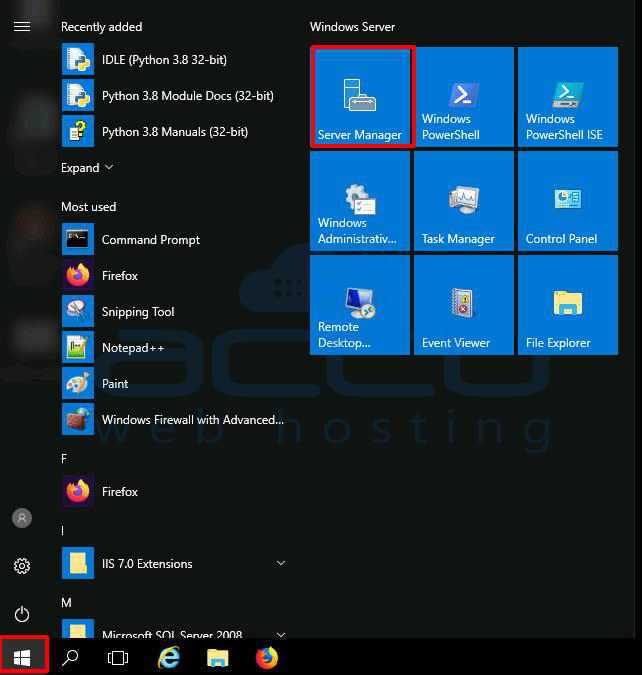This screenshot has height=675, width=642.
Task: Click the Recently added heading
Action: pyautogui.click(x=102, y=27)
